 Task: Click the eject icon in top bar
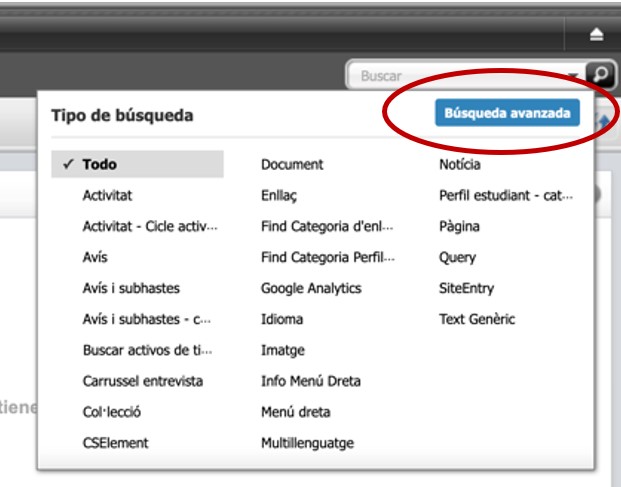point(597,35)
